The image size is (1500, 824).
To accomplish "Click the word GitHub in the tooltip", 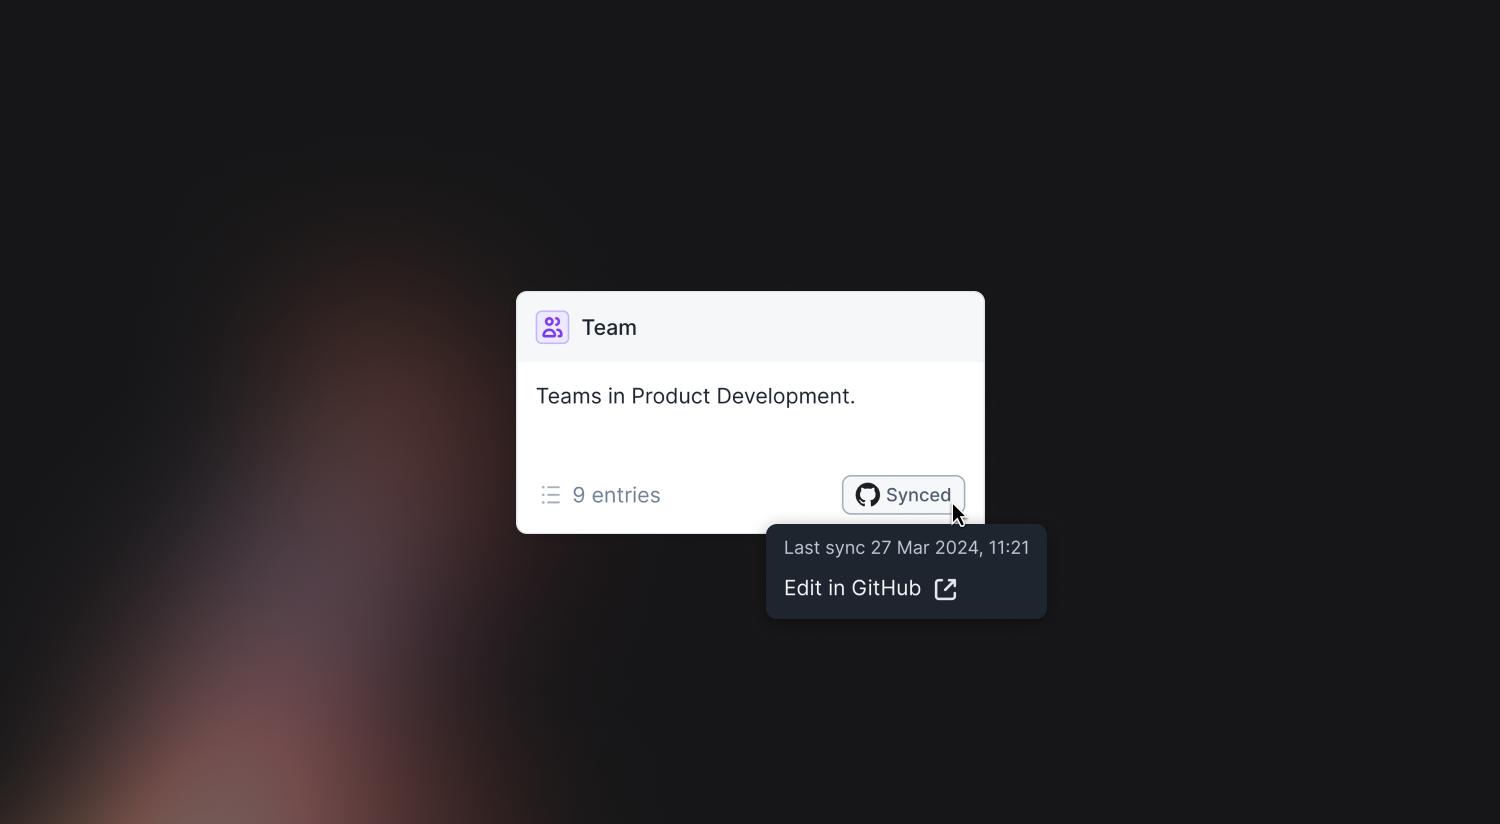I will pyautogui.click(x=886, y=588).
